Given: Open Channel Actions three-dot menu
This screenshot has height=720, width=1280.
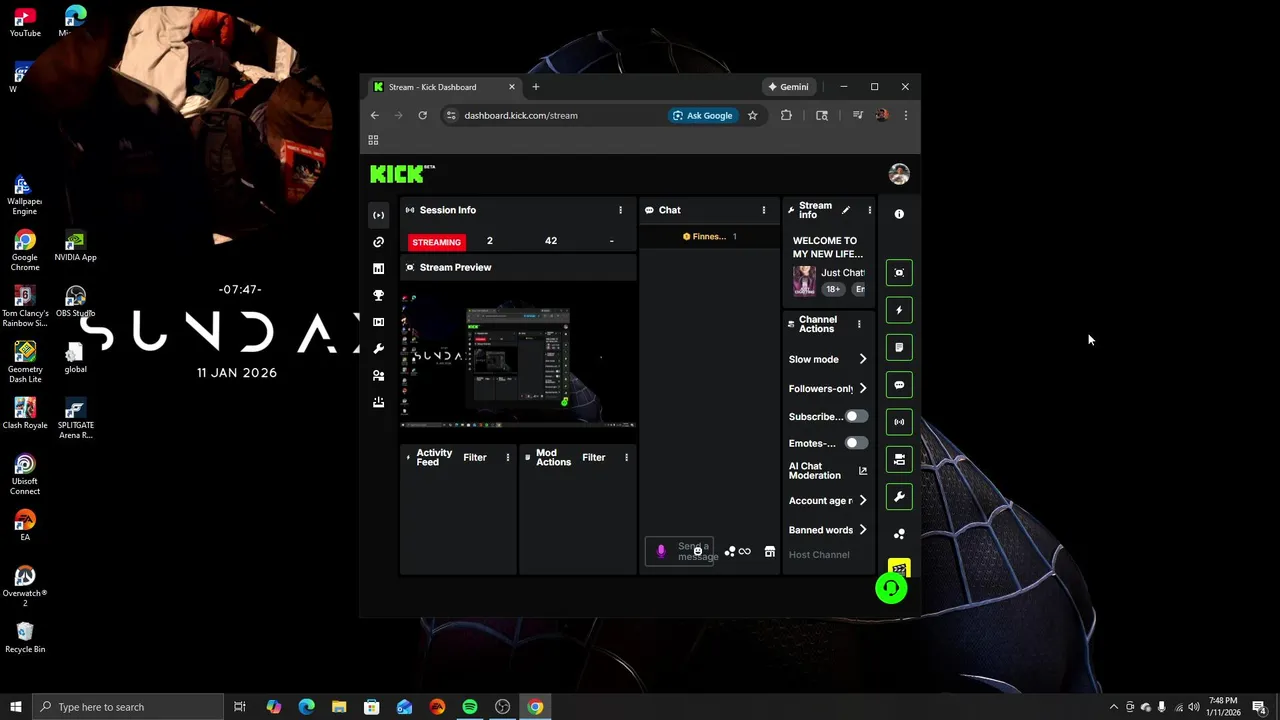Looking at the screenshot, I should tap(858, 324).
